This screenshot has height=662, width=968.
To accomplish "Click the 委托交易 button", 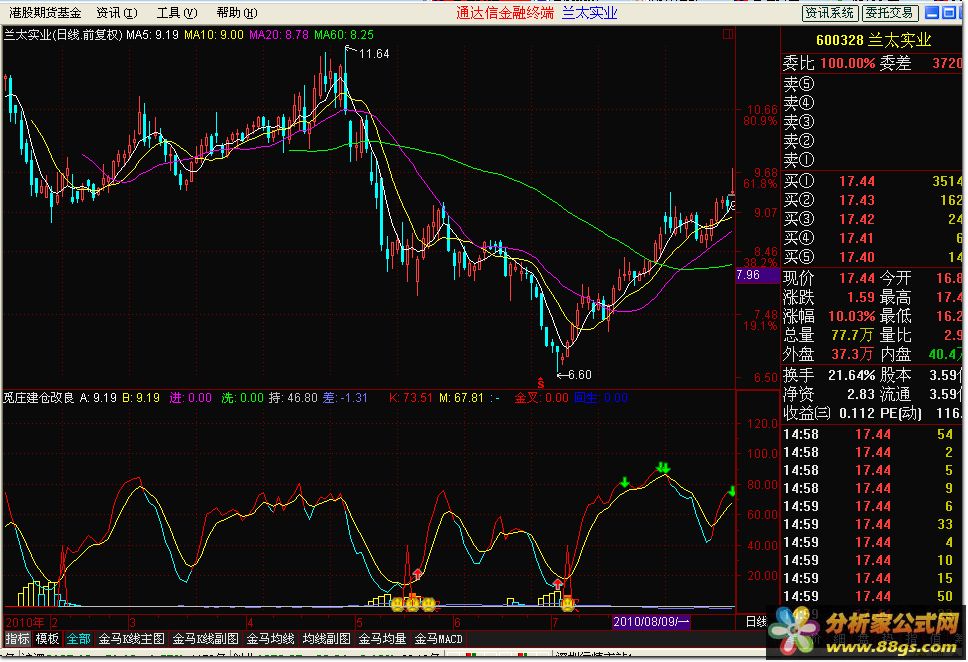I will coord(890,12).
